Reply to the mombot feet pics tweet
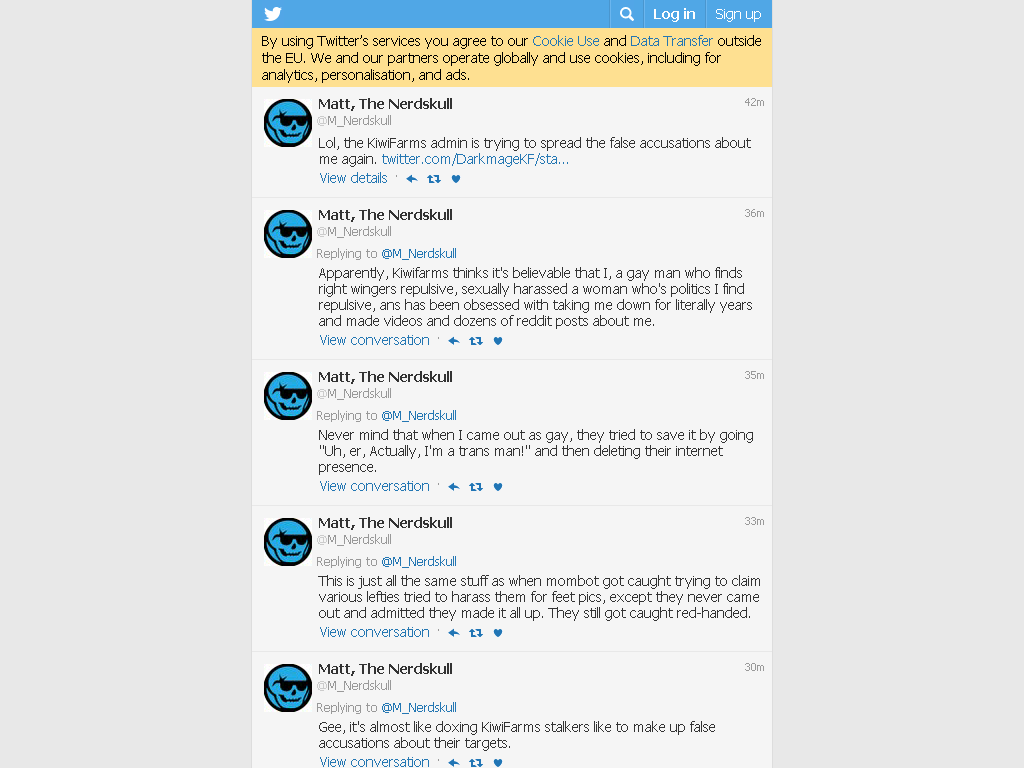Viewport: 1024px width, 768px height. 454,633
